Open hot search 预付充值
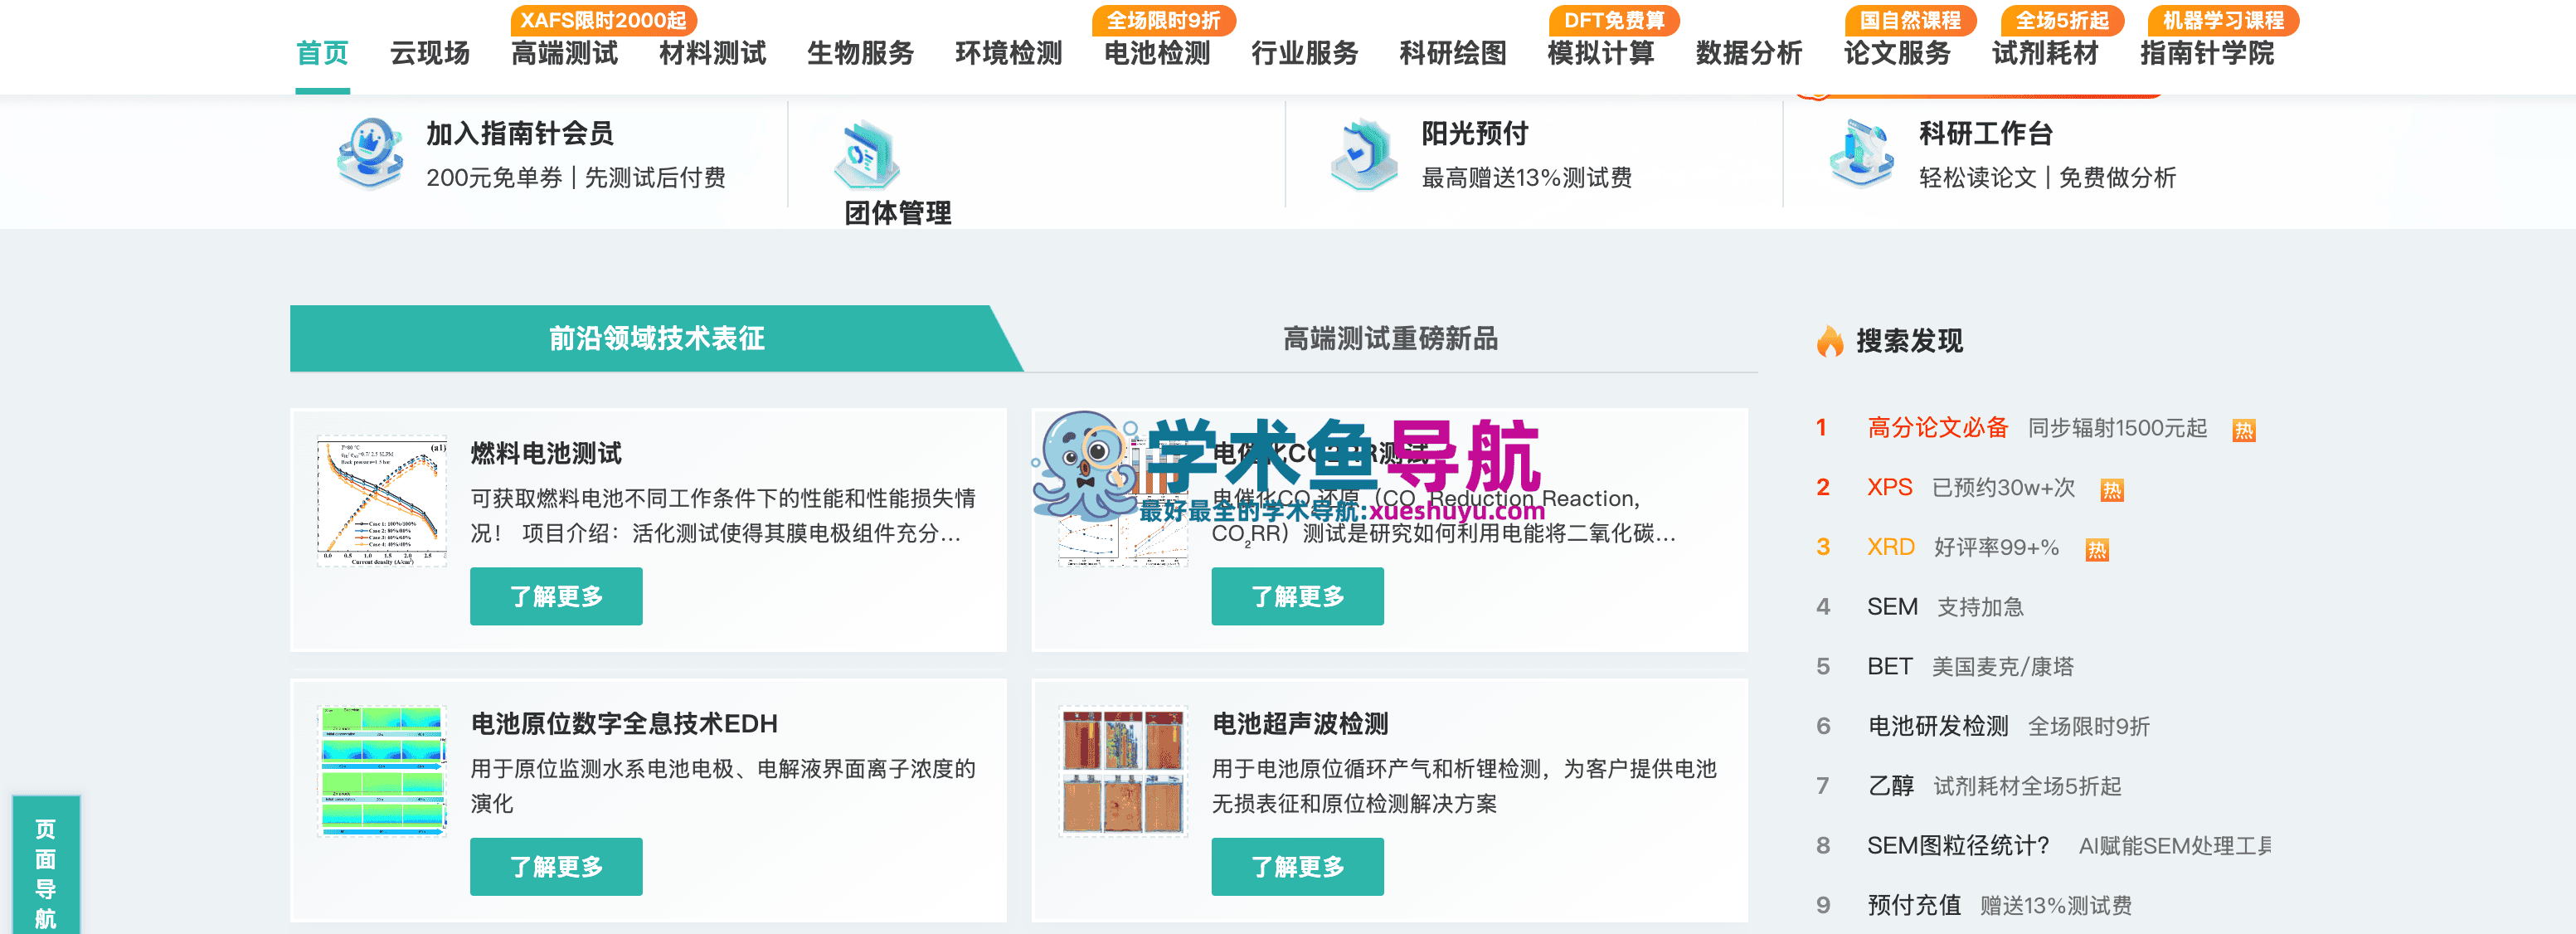Viewport: 2576px width, 934px height. (1913, 906)
